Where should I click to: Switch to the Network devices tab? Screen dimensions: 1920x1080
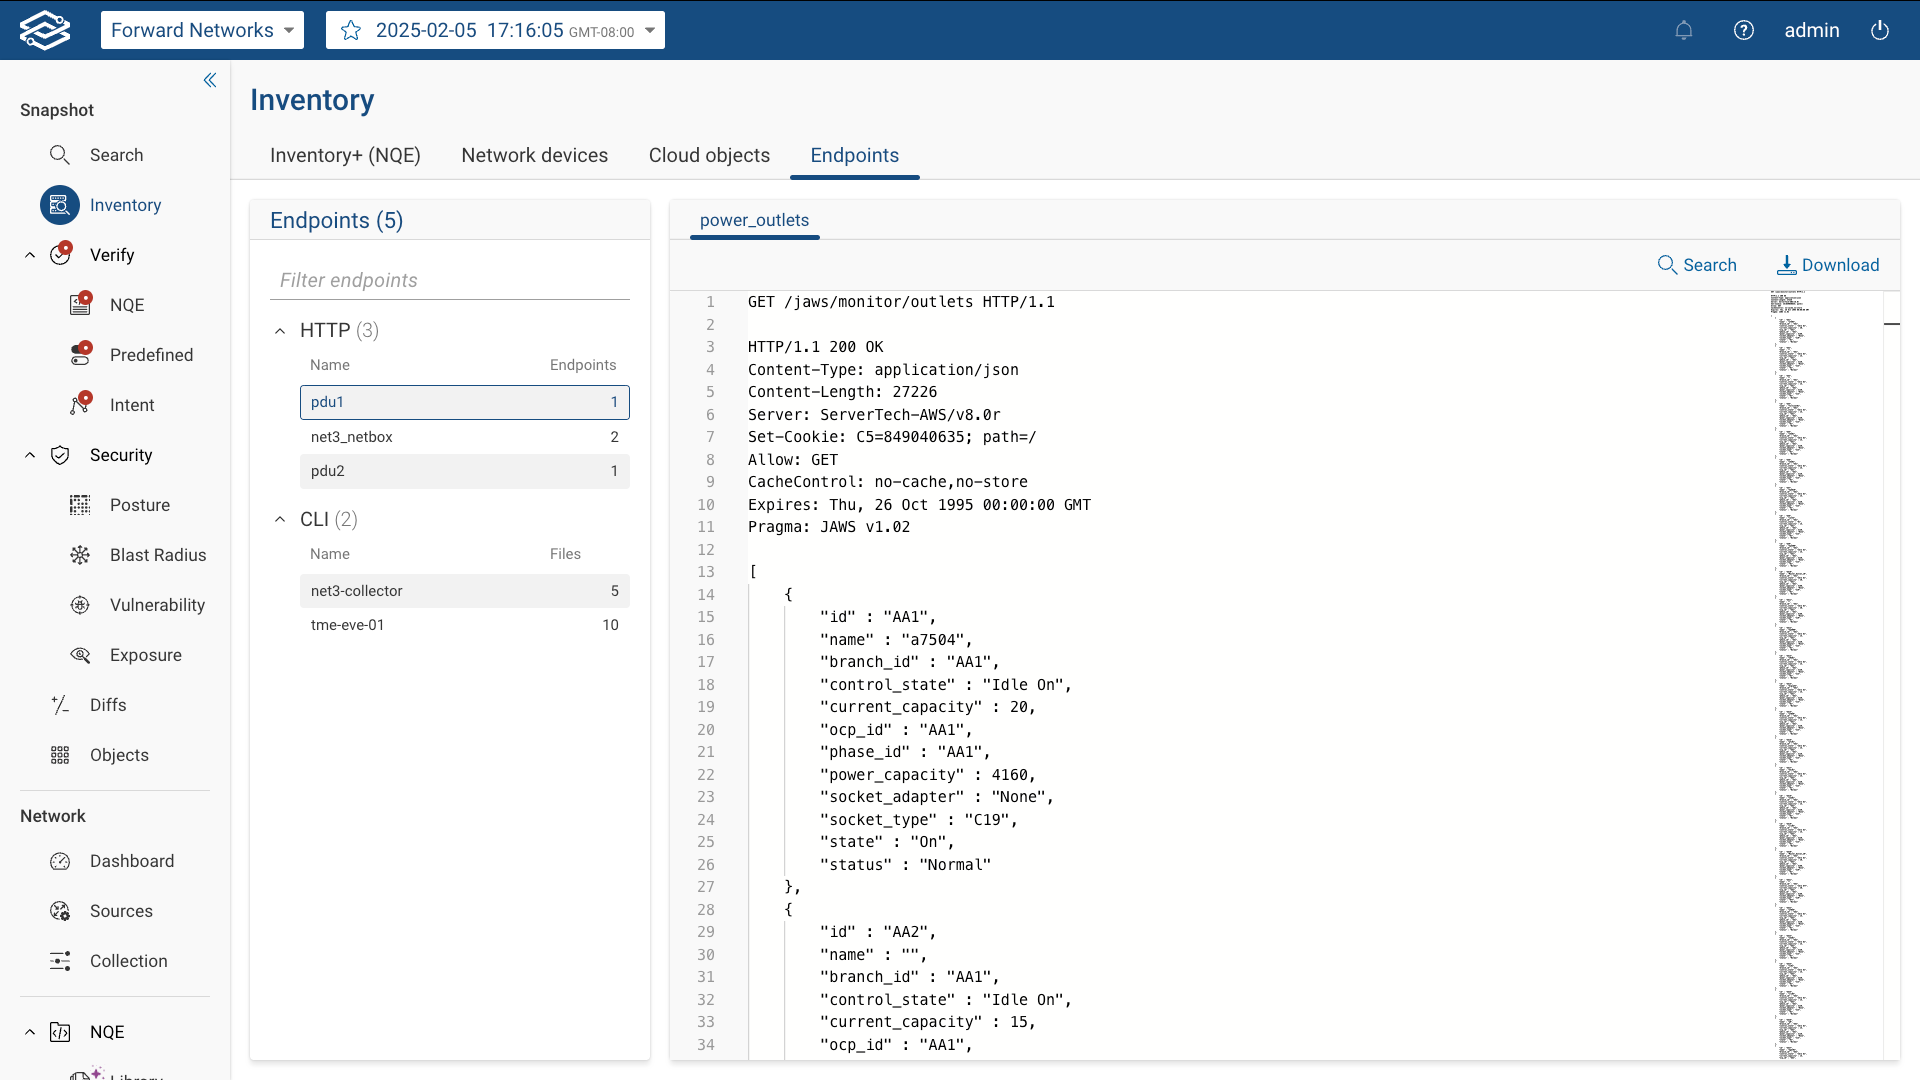[x=535, y=155]
